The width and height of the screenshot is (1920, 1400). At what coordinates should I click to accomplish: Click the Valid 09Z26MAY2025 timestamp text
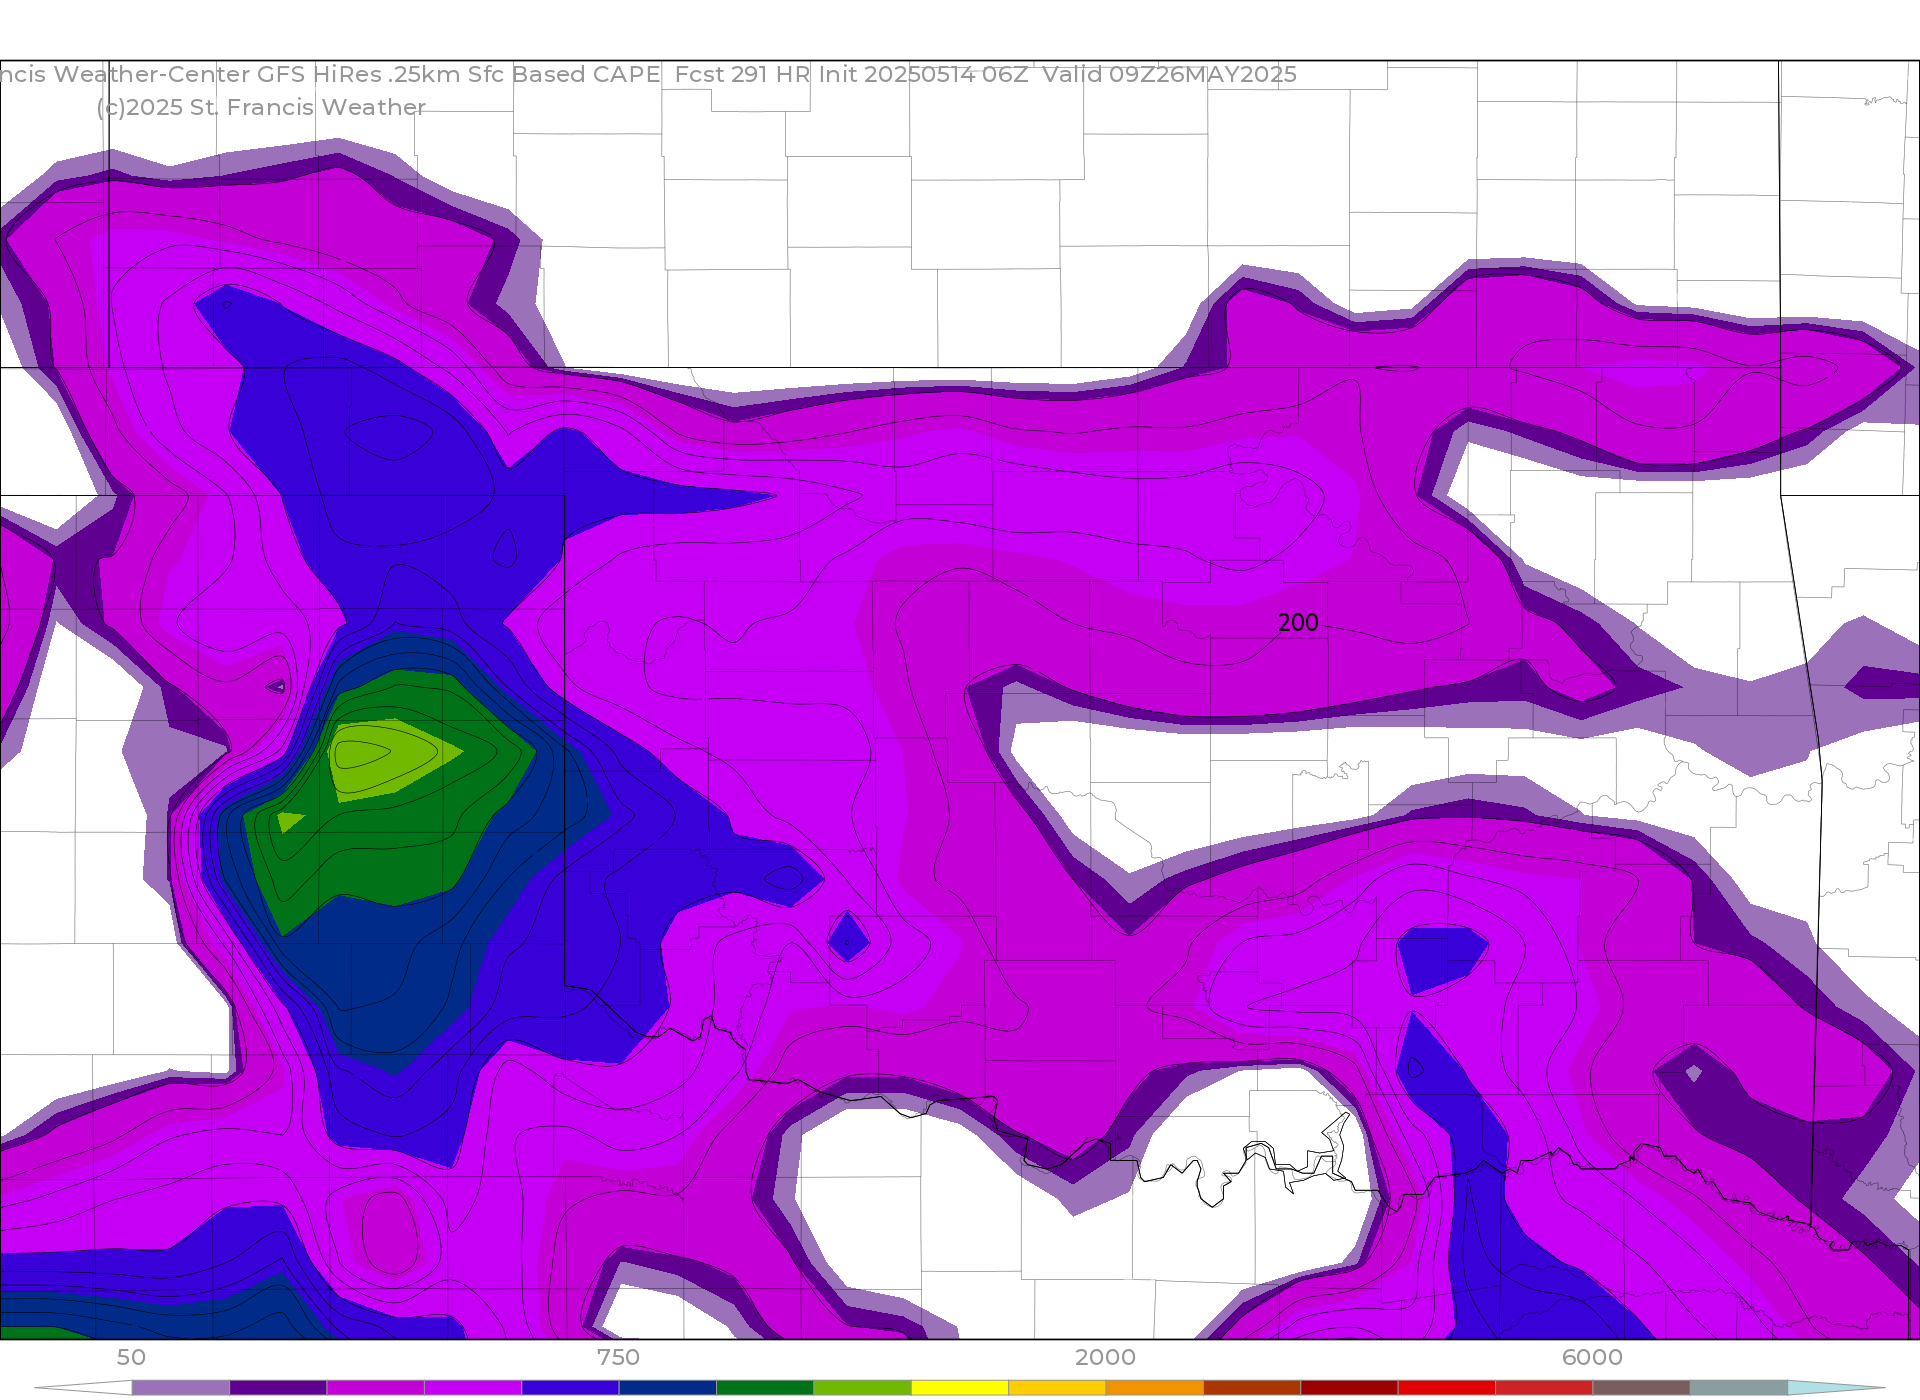1169,74
